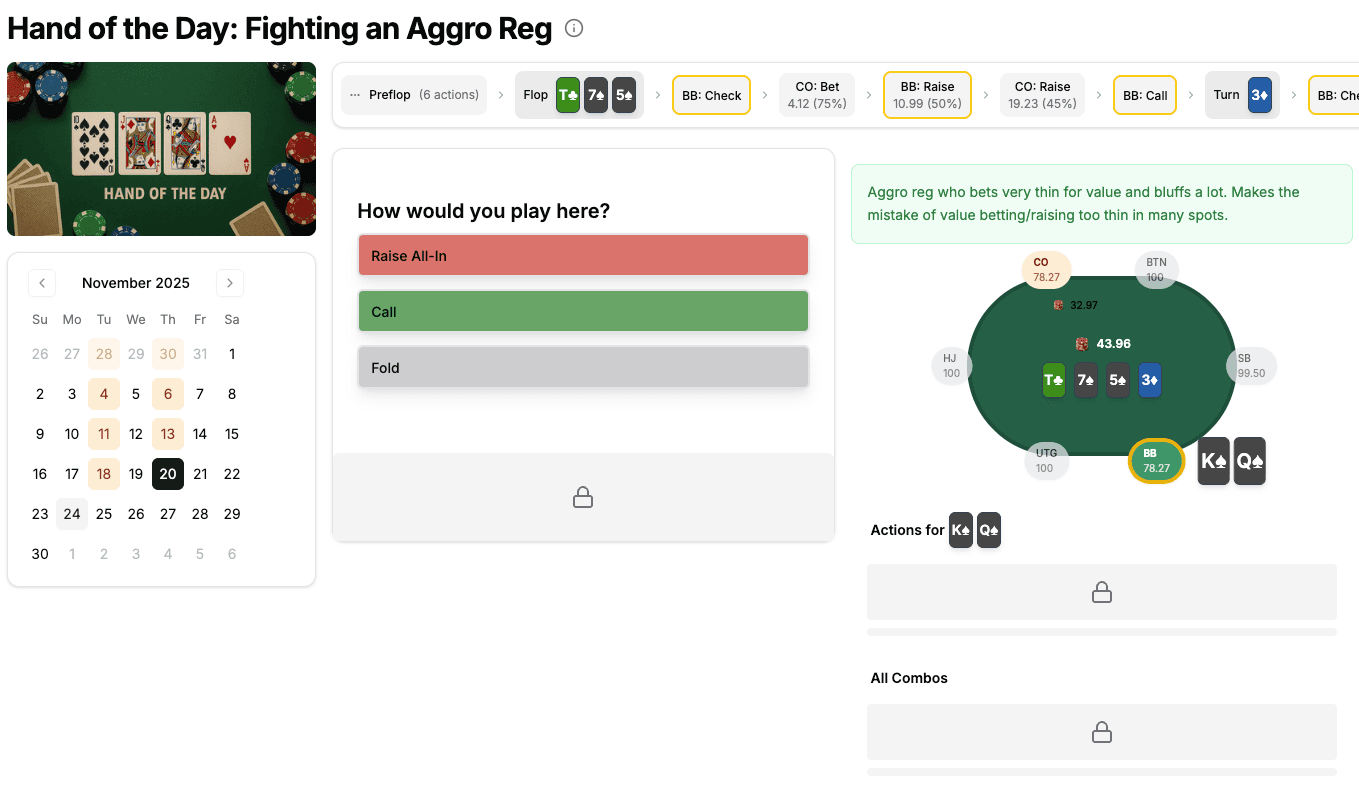This screenshot has width=1359, height=801.
Task: Click the lock icon under All Combos
Action: coord(1101,733)
